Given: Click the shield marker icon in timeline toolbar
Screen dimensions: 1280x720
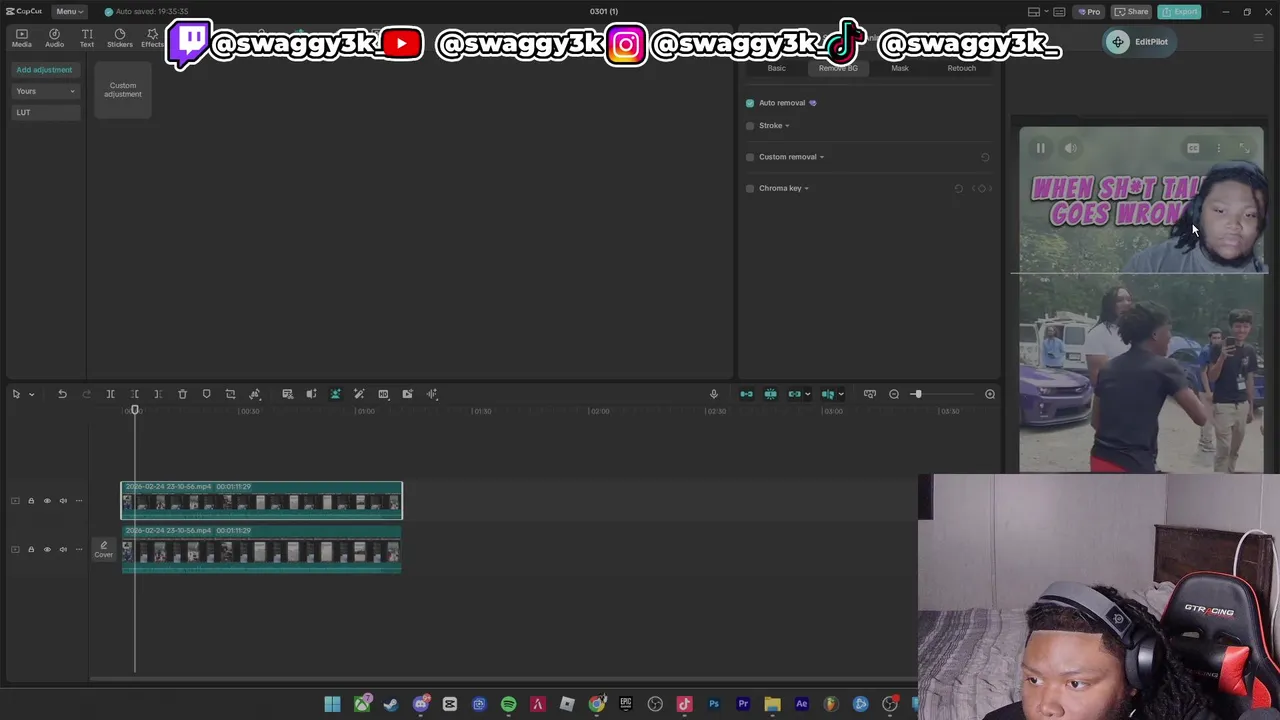Looking at the screenshot, I should tap(206, 394).
